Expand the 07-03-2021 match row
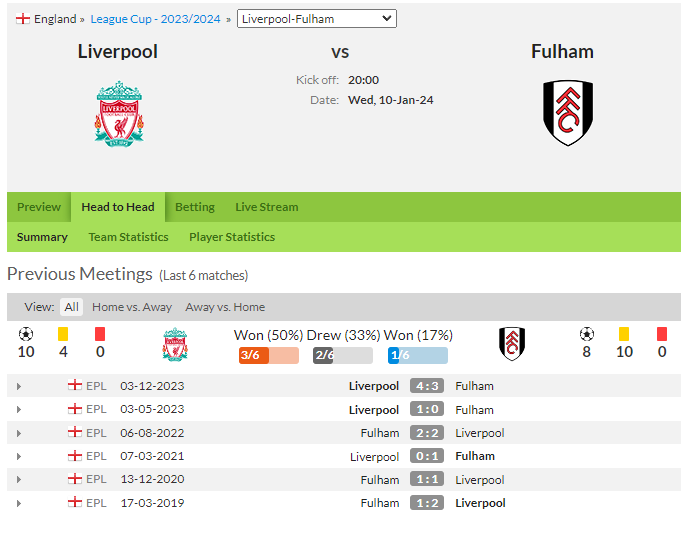 [19, 456]
